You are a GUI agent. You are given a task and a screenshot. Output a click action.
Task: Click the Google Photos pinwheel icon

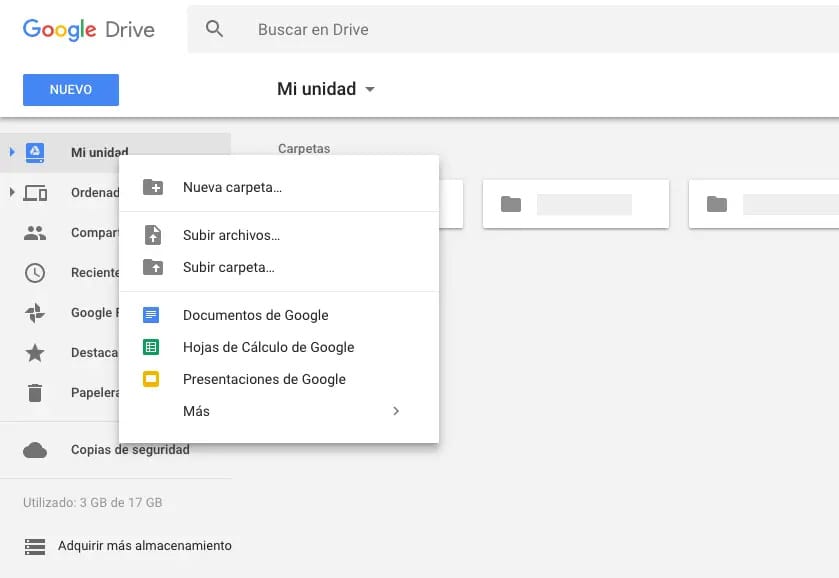coord(35,313)
